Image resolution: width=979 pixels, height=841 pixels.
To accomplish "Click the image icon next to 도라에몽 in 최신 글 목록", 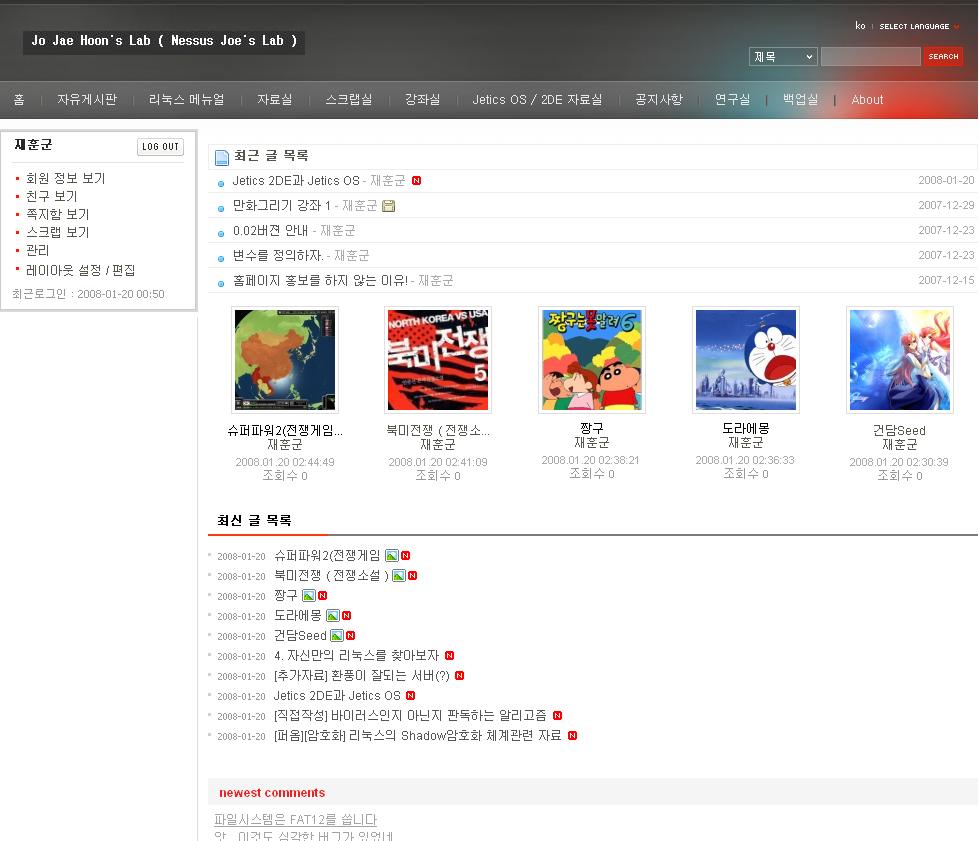I will coord(333,616).
